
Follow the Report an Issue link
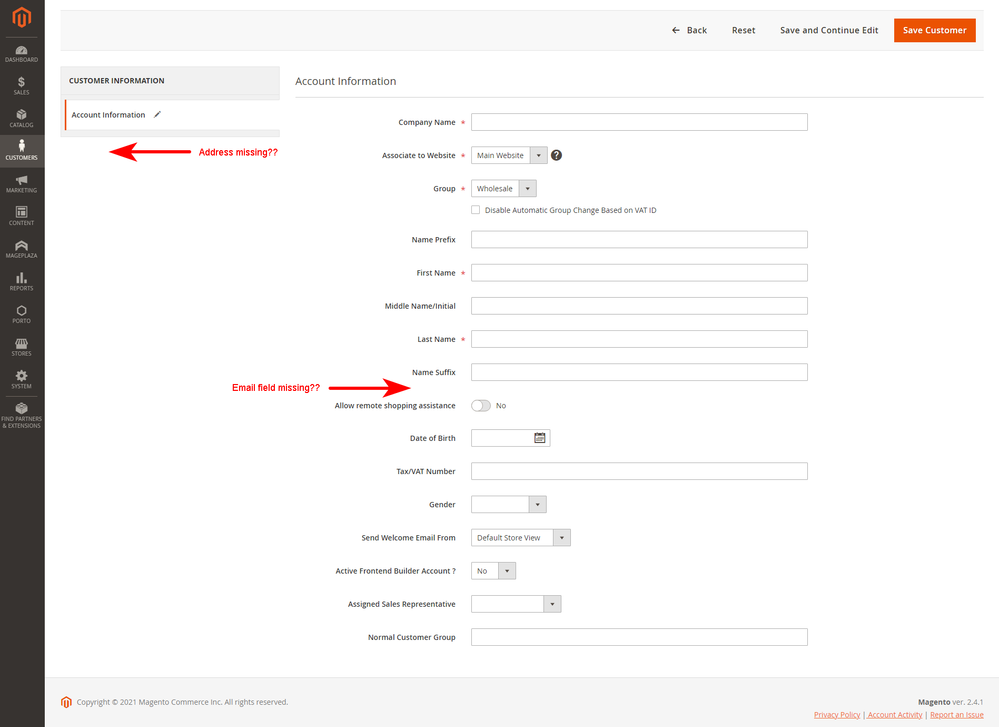coord(956,715)
